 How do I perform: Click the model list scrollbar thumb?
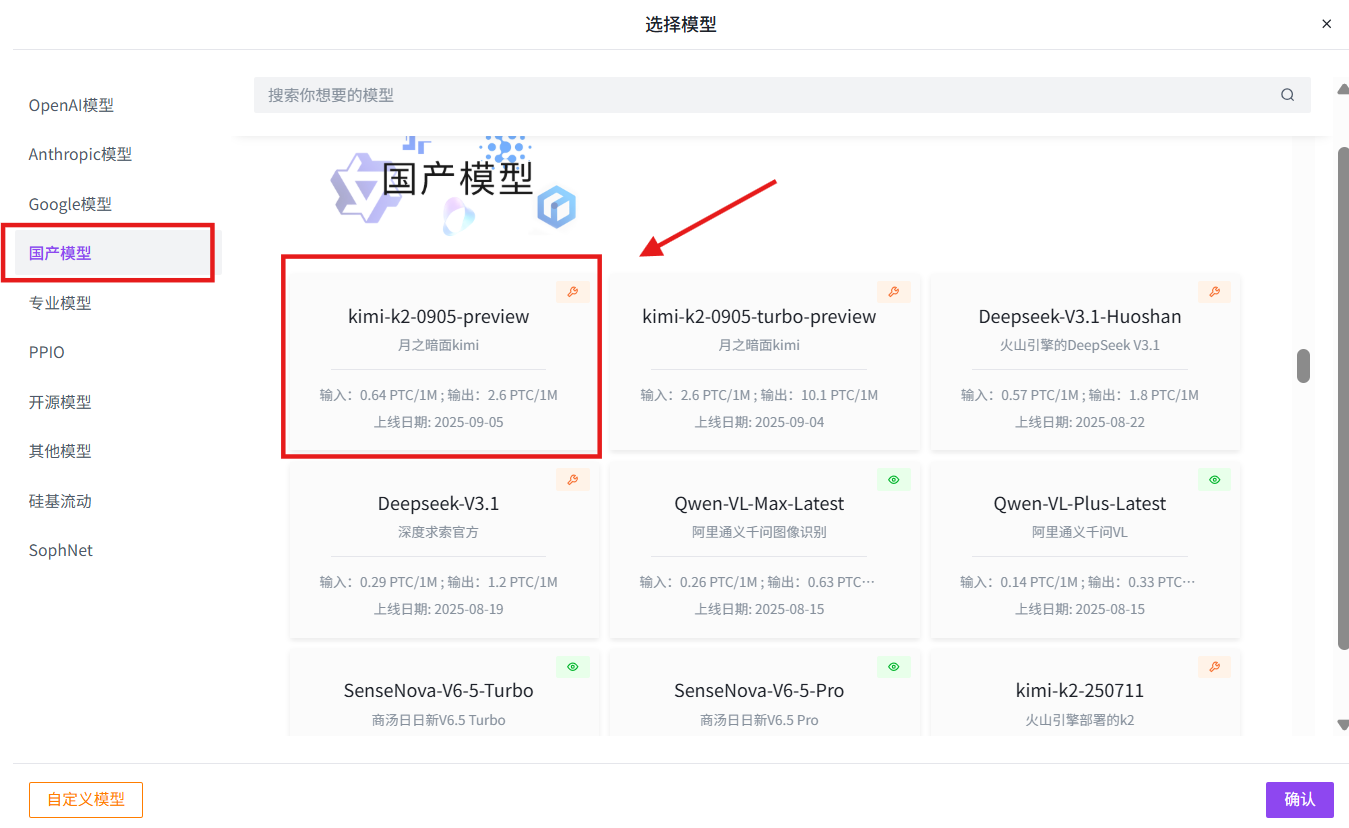pos(1303,366)
